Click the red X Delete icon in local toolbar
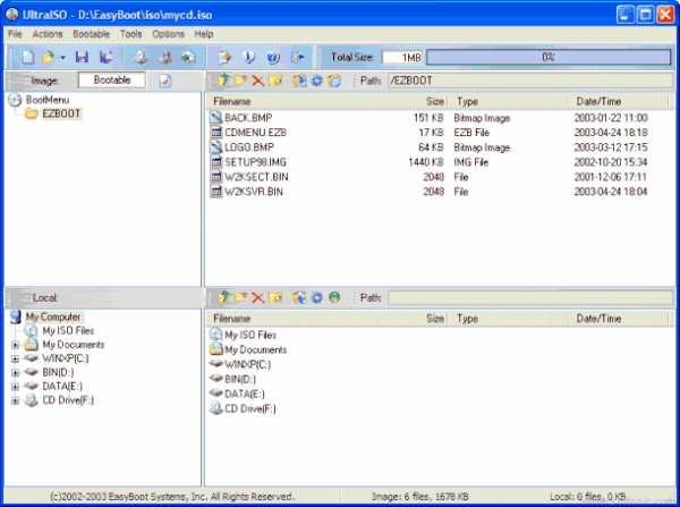Image resolution: width=680 pixels, height=507 pixels. click(x=258, y=298)
